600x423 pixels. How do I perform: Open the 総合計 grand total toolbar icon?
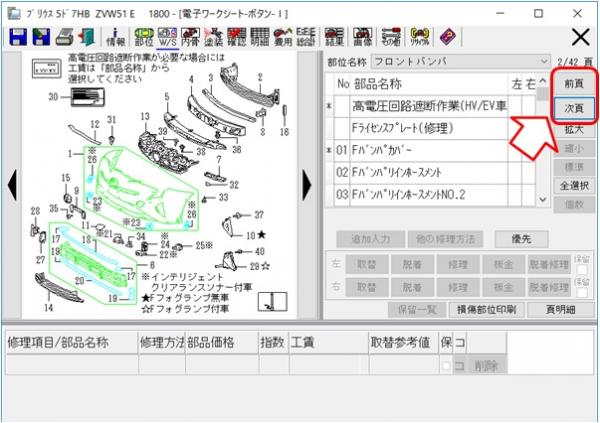306,37
